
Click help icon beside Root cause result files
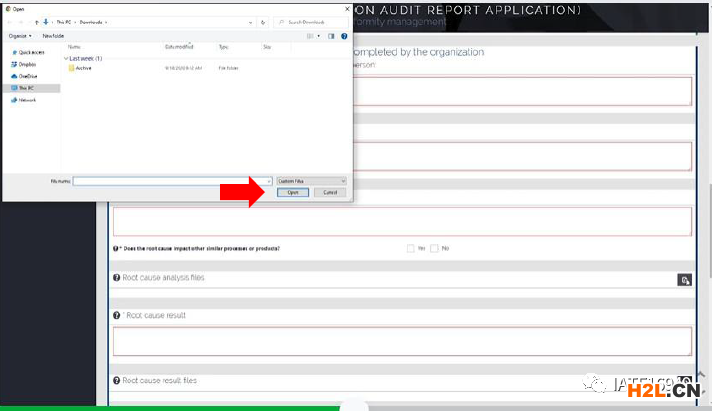pyautogui.click(x=117, y=381)
